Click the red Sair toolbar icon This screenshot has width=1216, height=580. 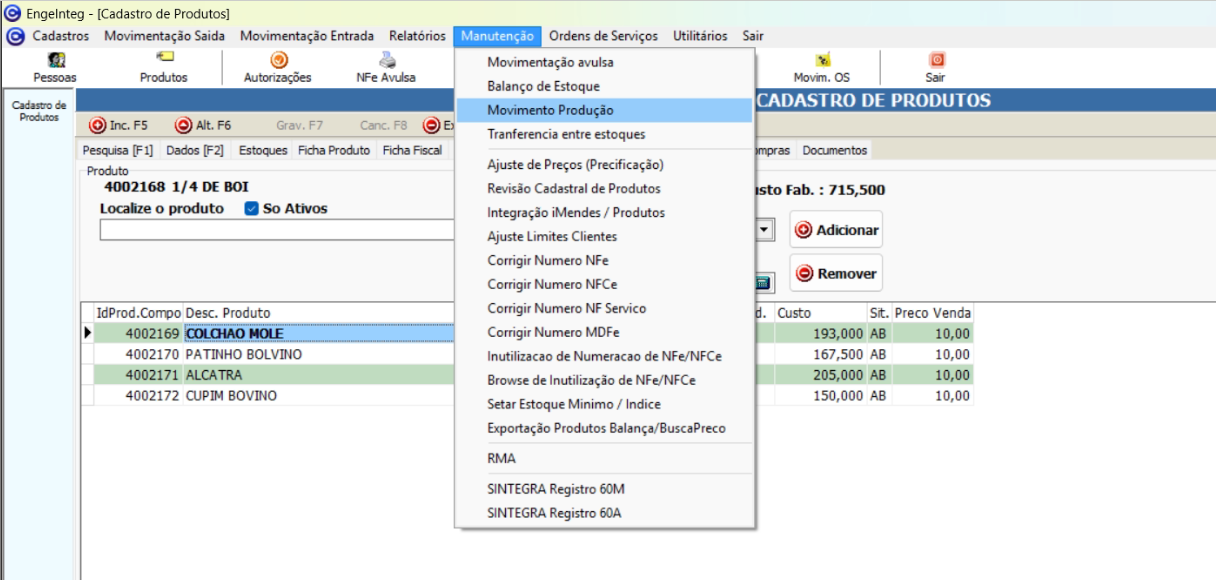pyautogui.click(x=936, y=61)
